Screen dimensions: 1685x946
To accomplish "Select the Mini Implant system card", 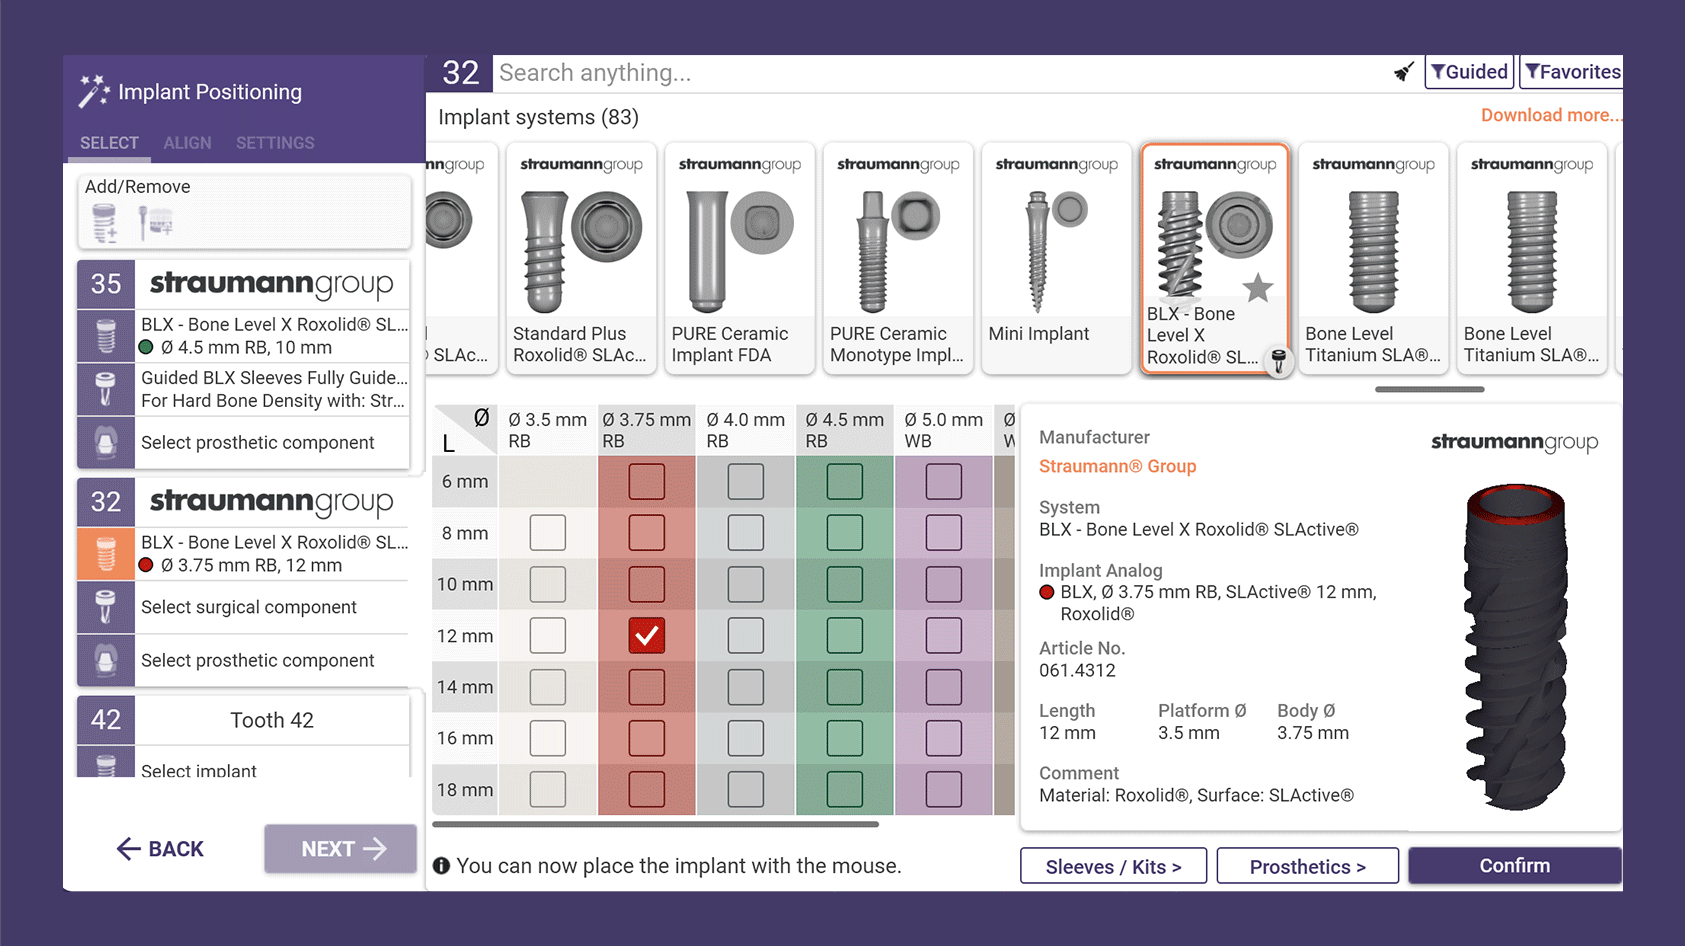I will 1056,259.
